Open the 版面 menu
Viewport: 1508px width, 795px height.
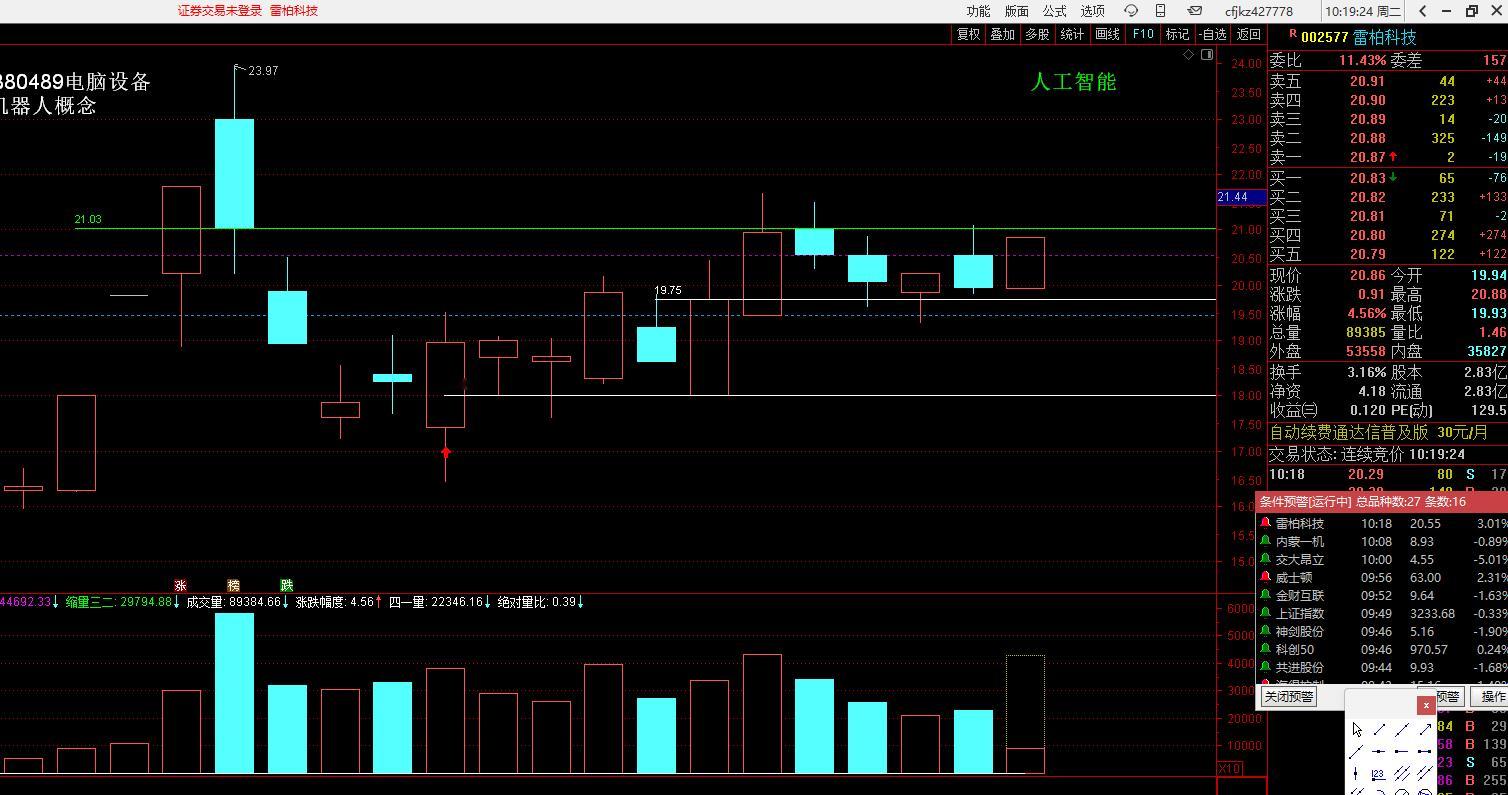click(1016, 11)
